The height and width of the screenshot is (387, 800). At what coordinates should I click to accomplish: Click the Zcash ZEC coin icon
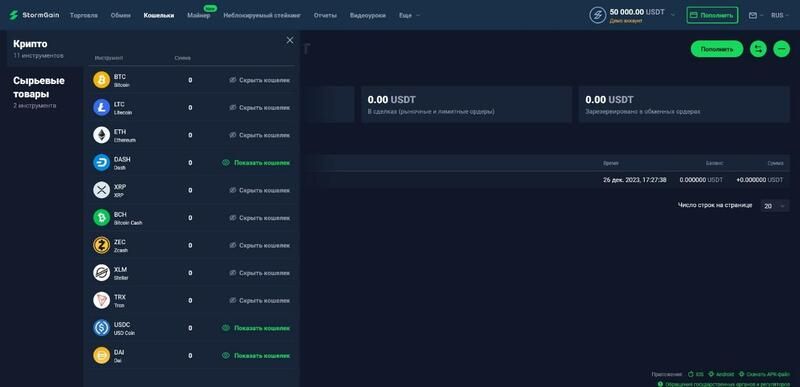(102, 245)
